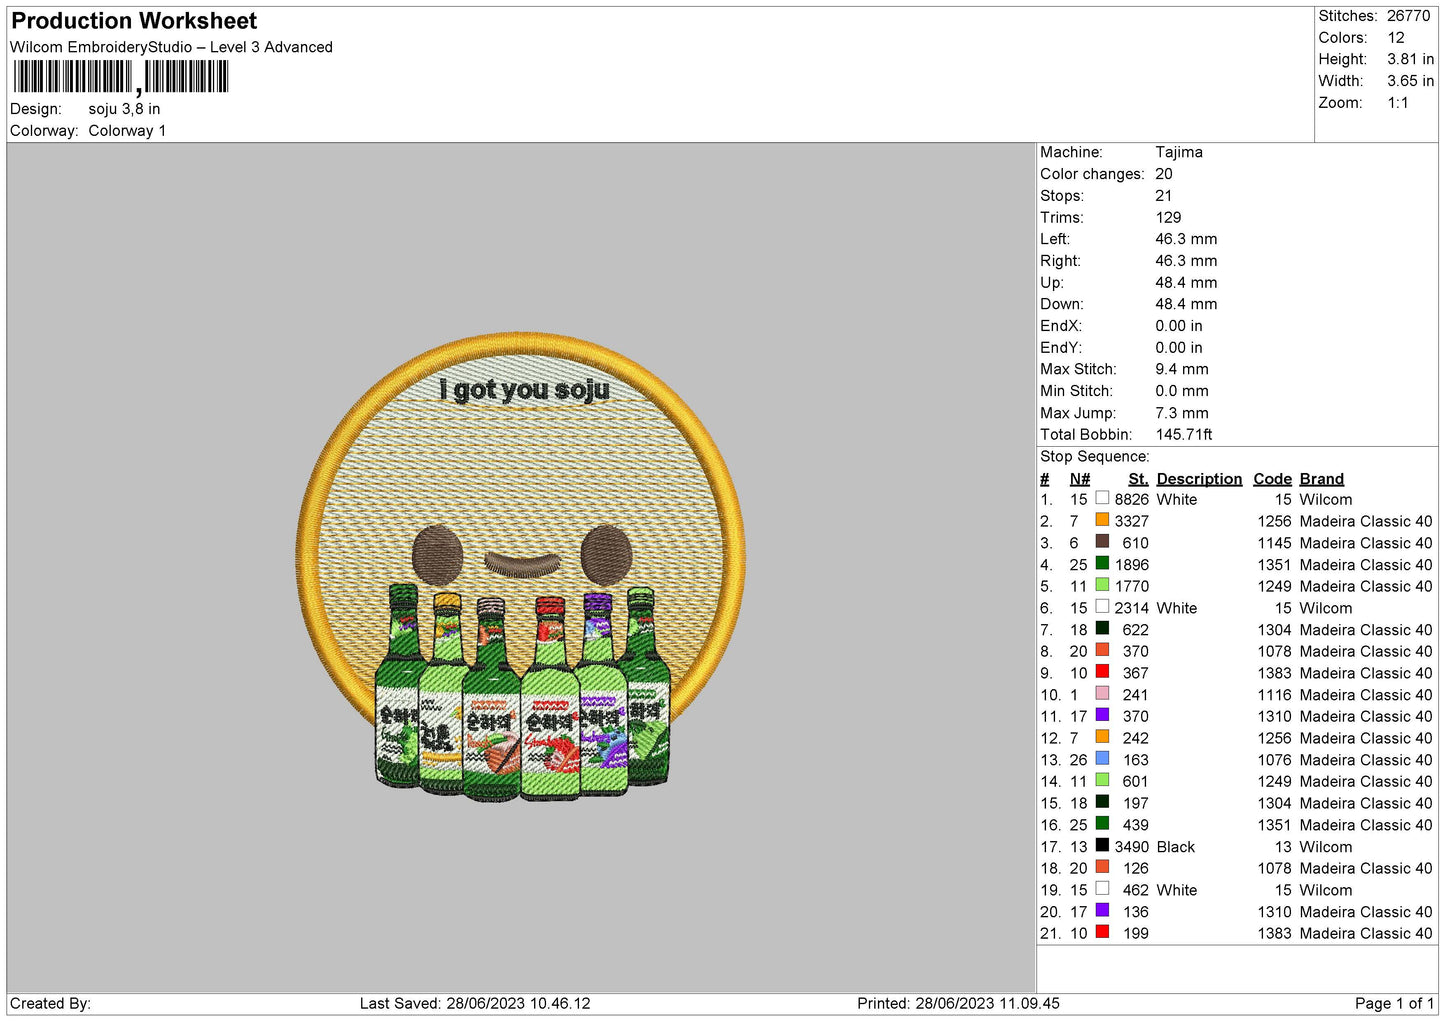Click the orange swatch in stop 12

[1102, 736]
